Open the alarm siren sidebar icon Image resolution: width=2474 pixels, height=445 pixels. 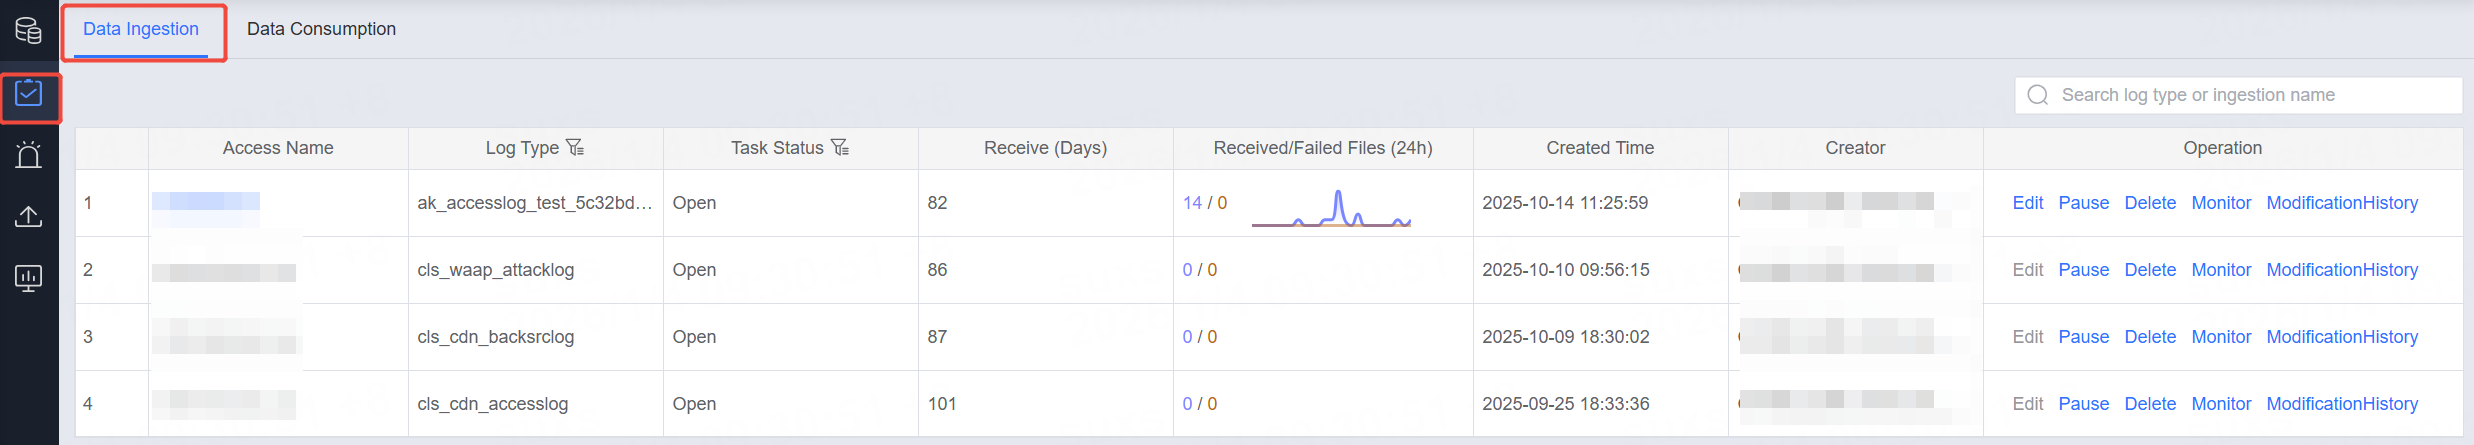(28, 155)
